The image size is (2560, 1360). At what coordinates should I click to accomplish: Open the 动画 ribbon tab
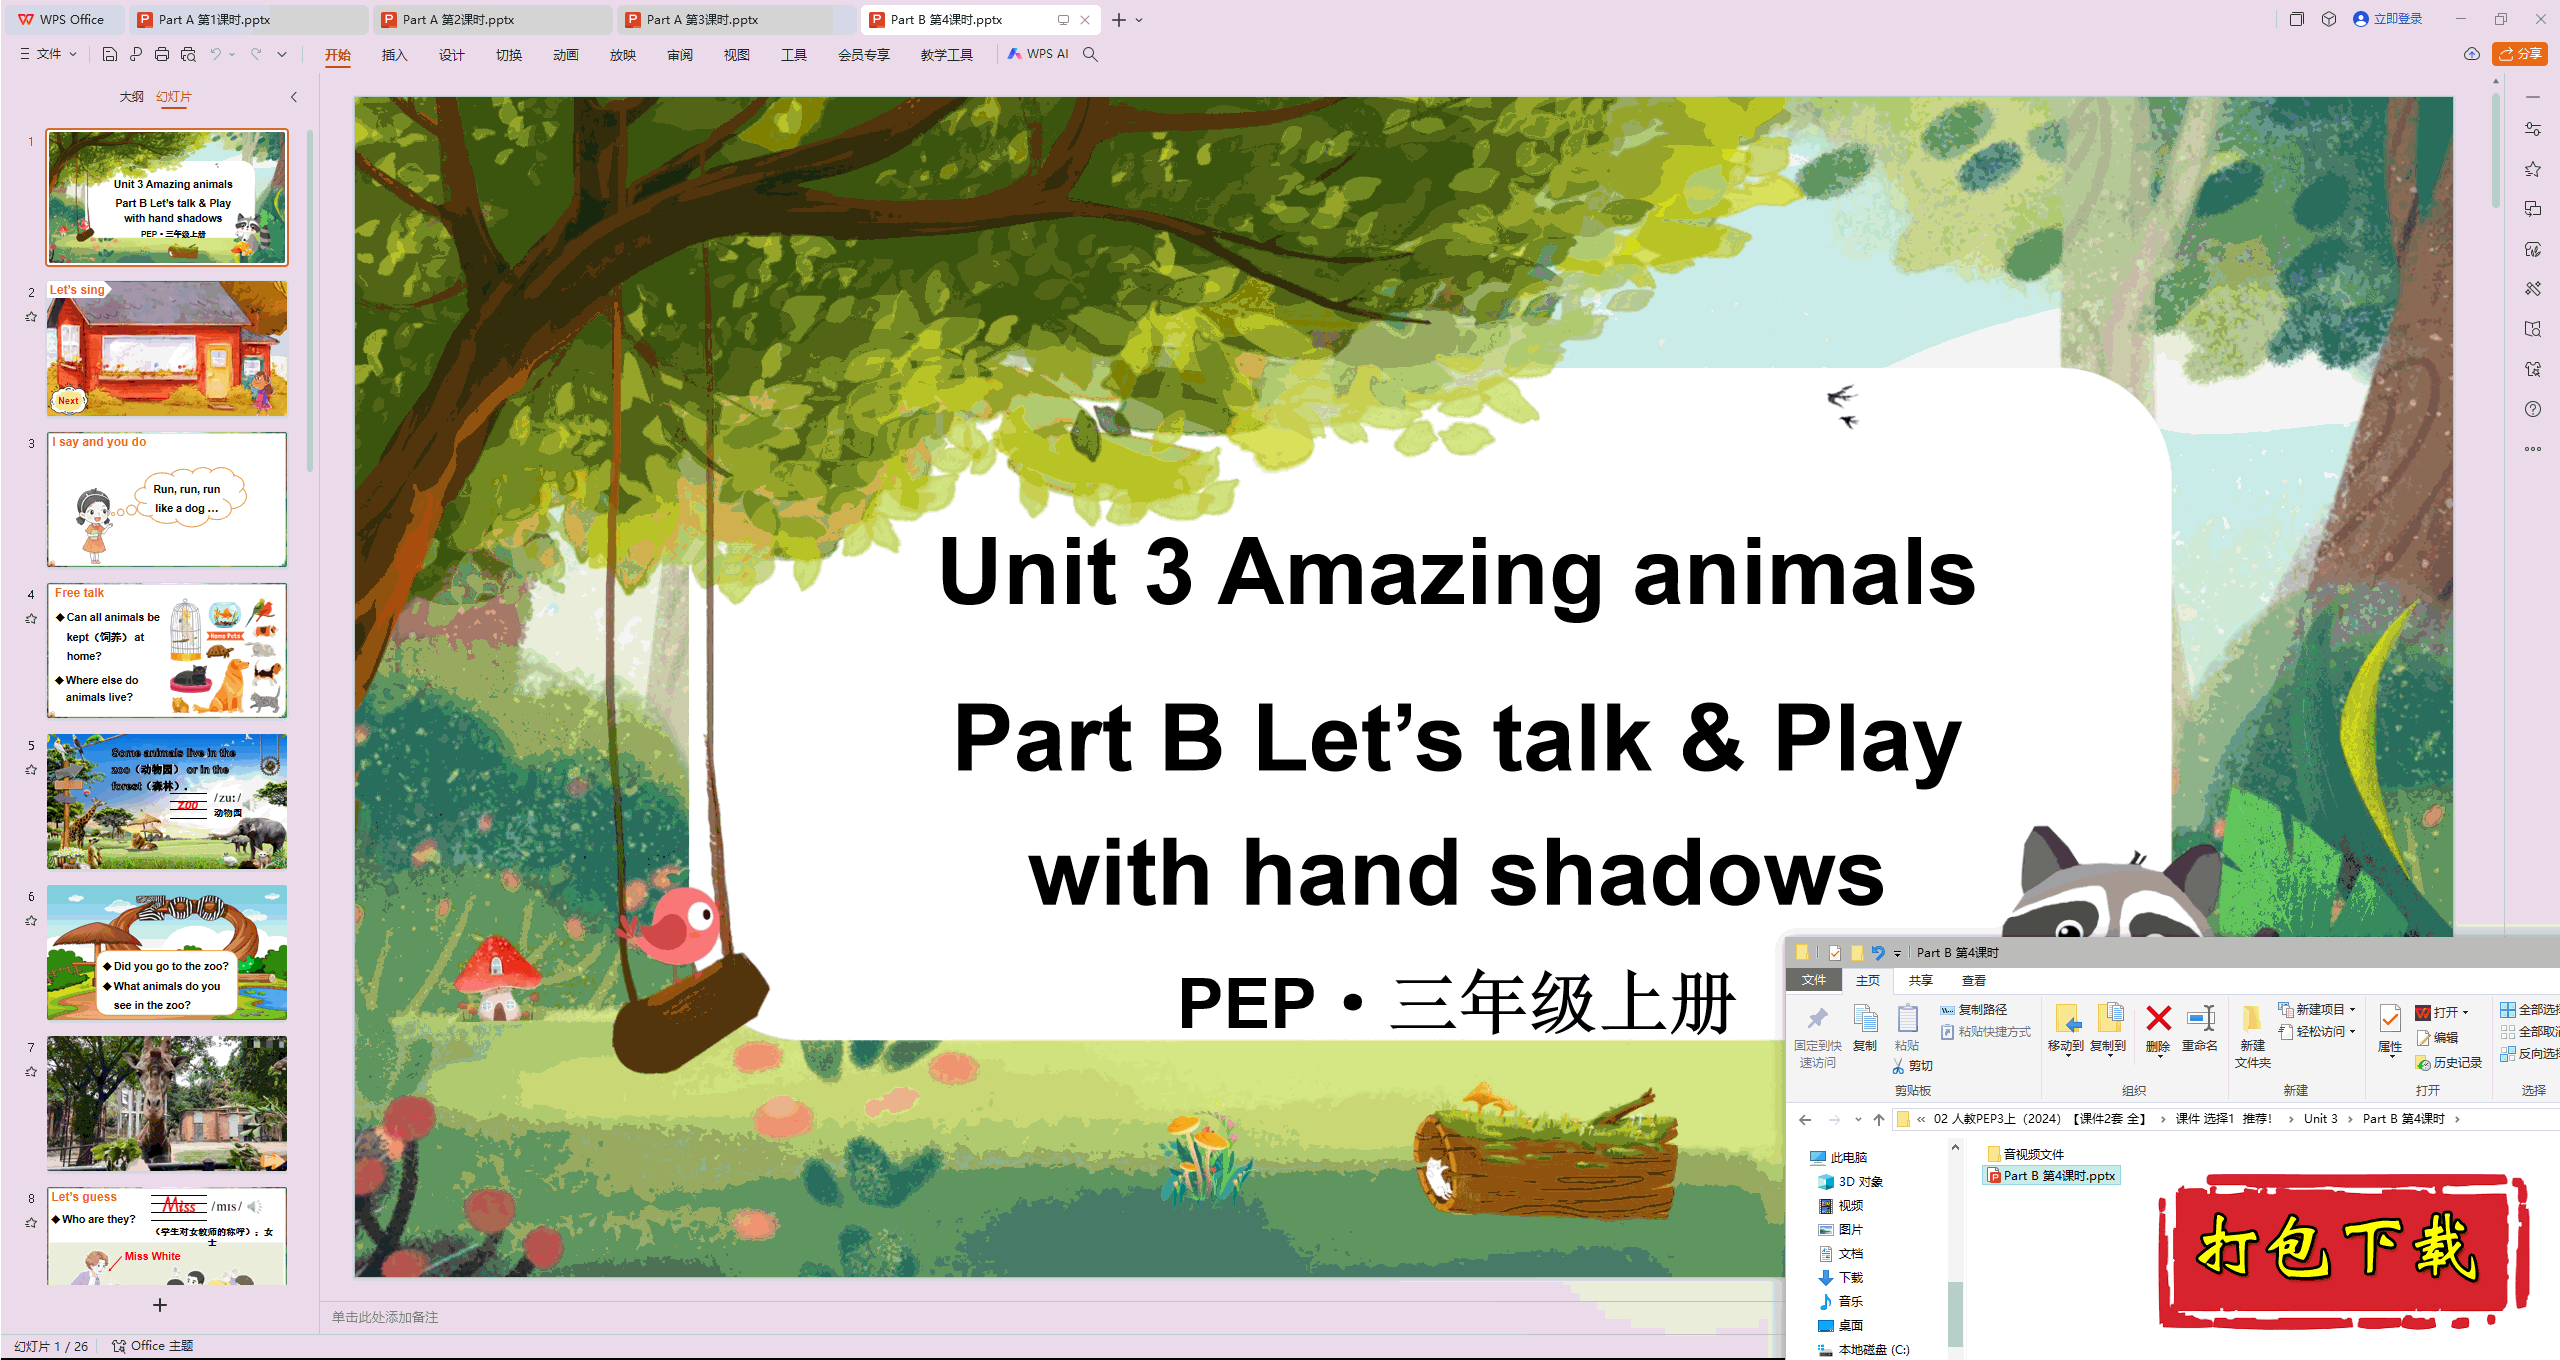pyautogui.click(x=565, y=55)
